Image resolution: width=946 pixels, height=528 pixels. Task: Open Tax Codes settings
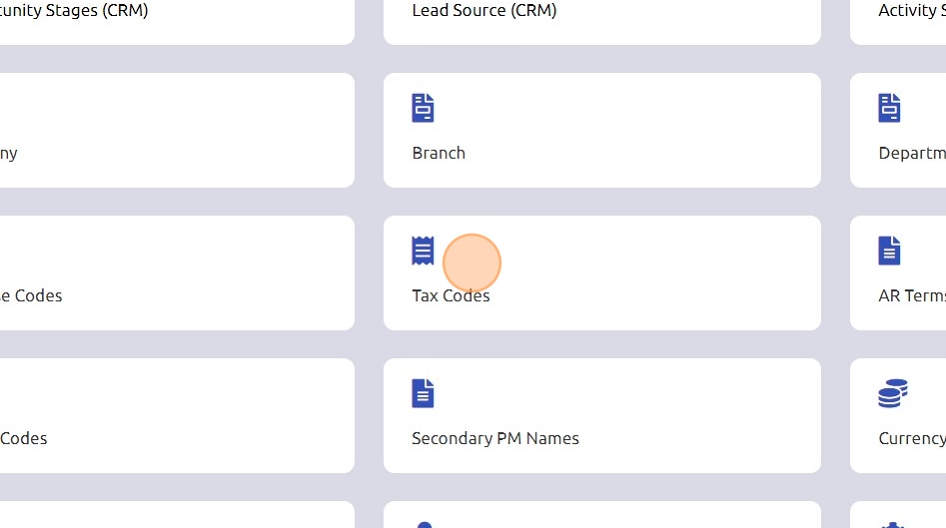click(451, 296)
